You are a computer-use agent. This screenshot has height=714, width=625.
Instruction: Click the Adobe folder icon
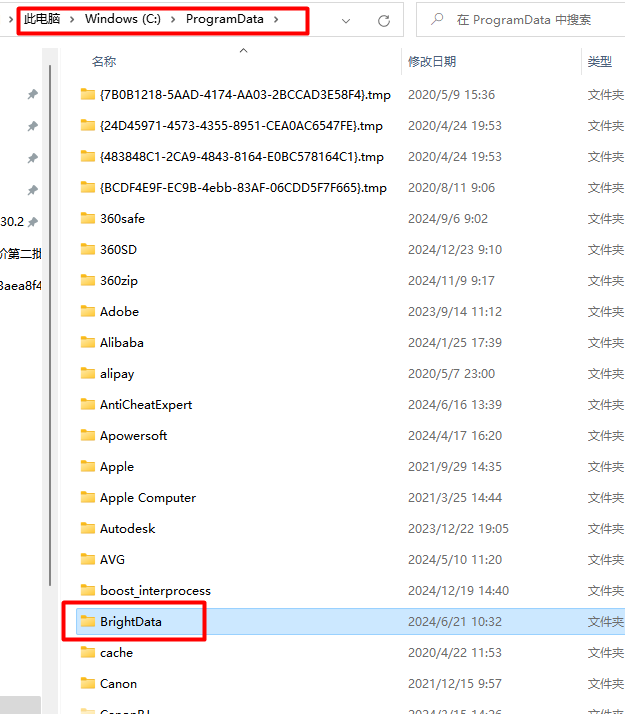click(x=88, y=311)
